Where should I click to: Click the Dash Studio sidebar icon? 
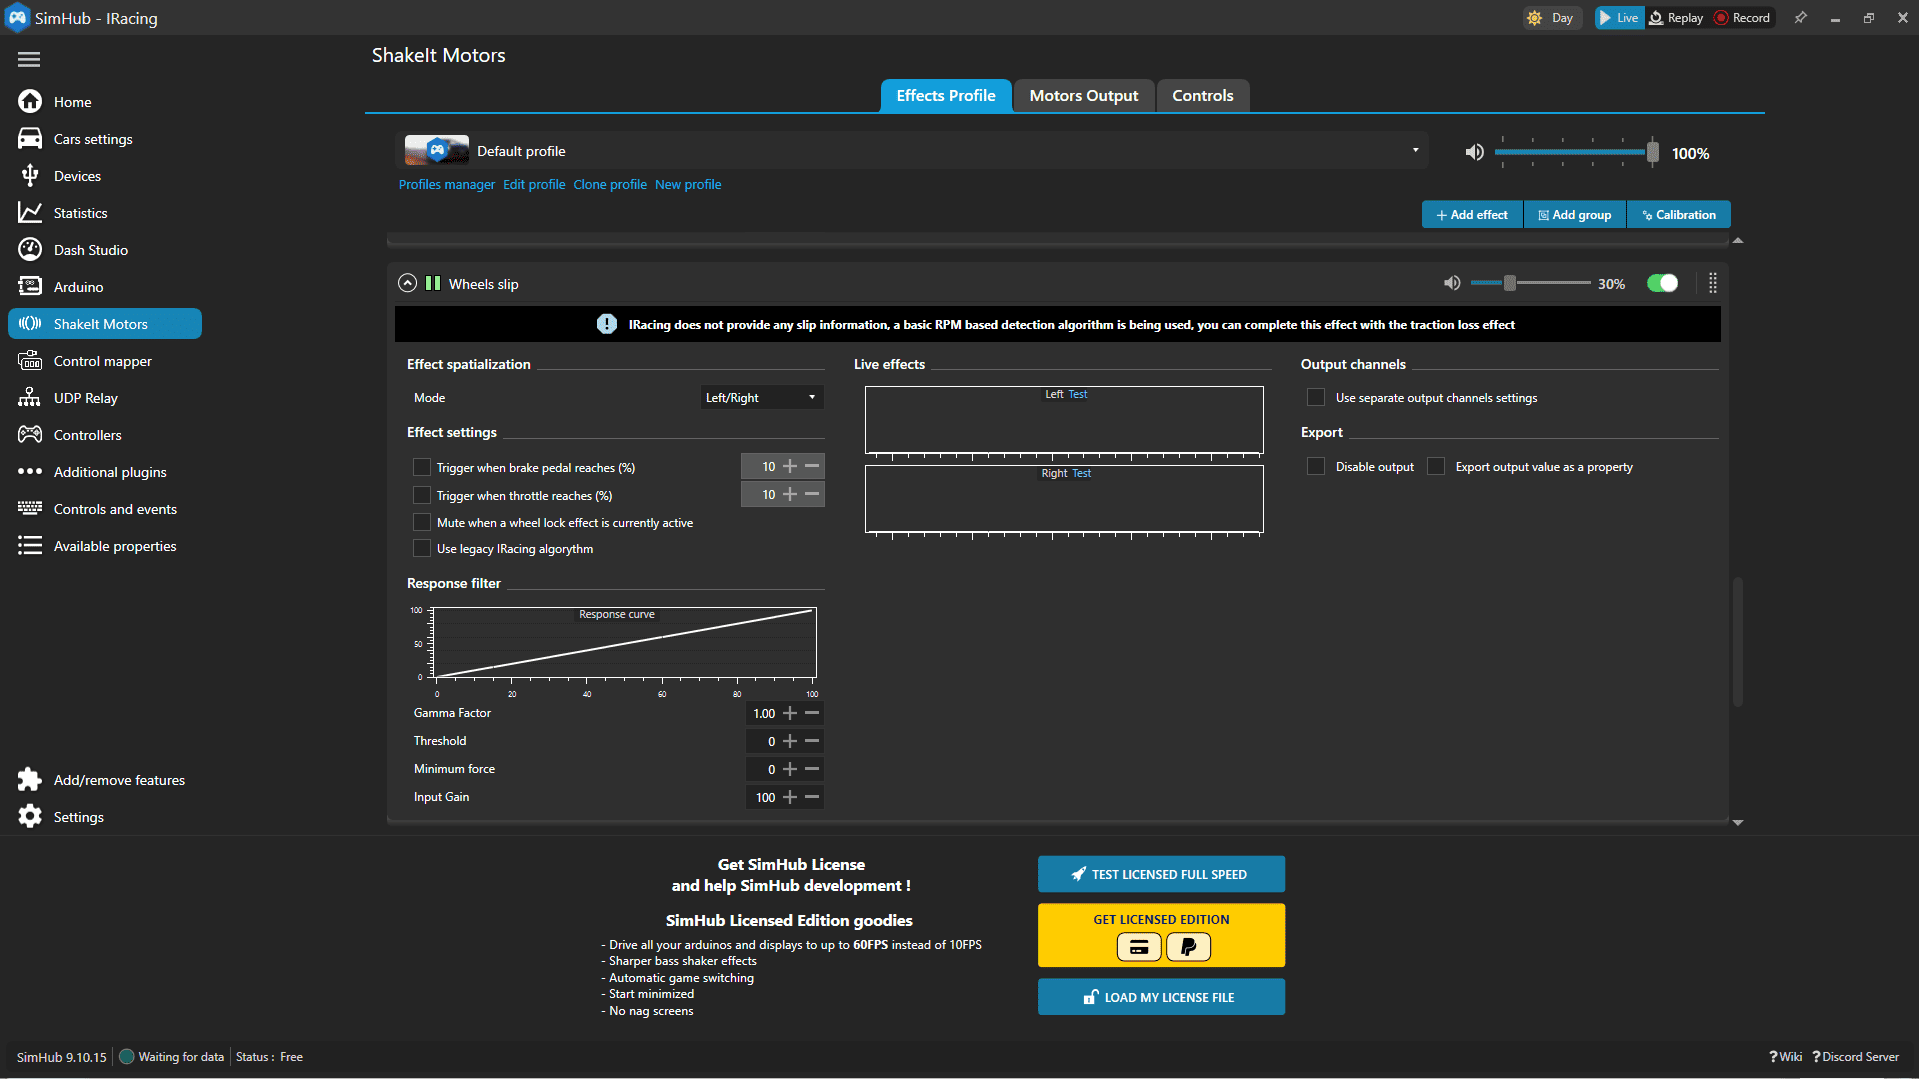pos(30,250)
